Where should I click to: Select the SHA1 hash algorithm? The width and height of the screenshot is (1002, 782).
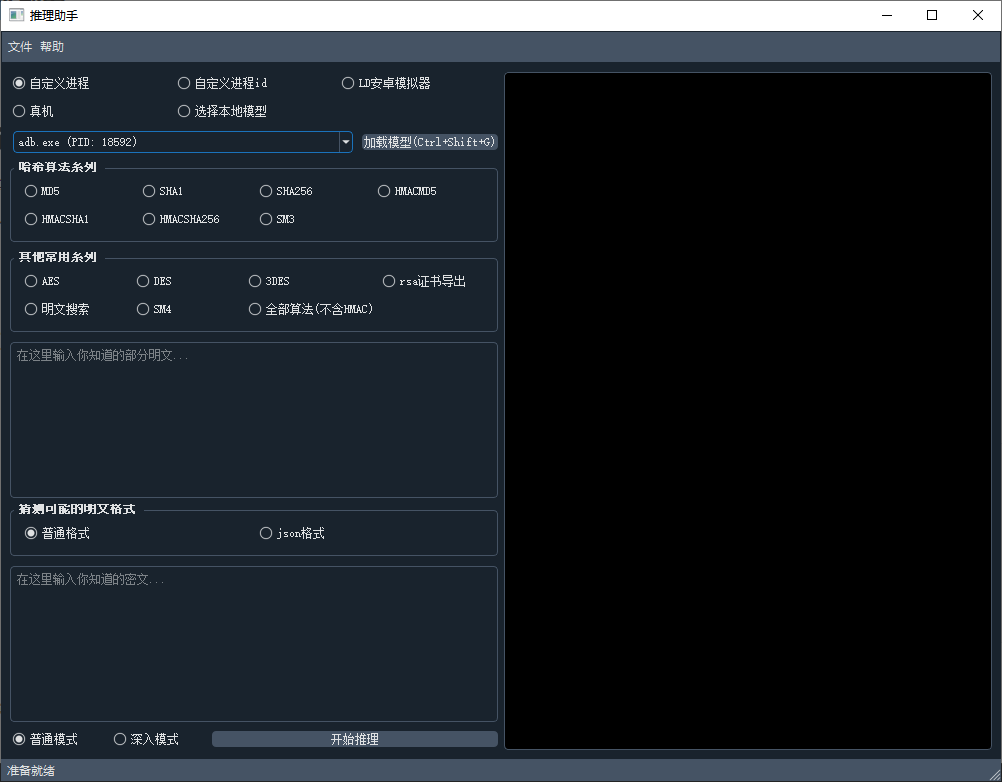(x=163, y=191)
